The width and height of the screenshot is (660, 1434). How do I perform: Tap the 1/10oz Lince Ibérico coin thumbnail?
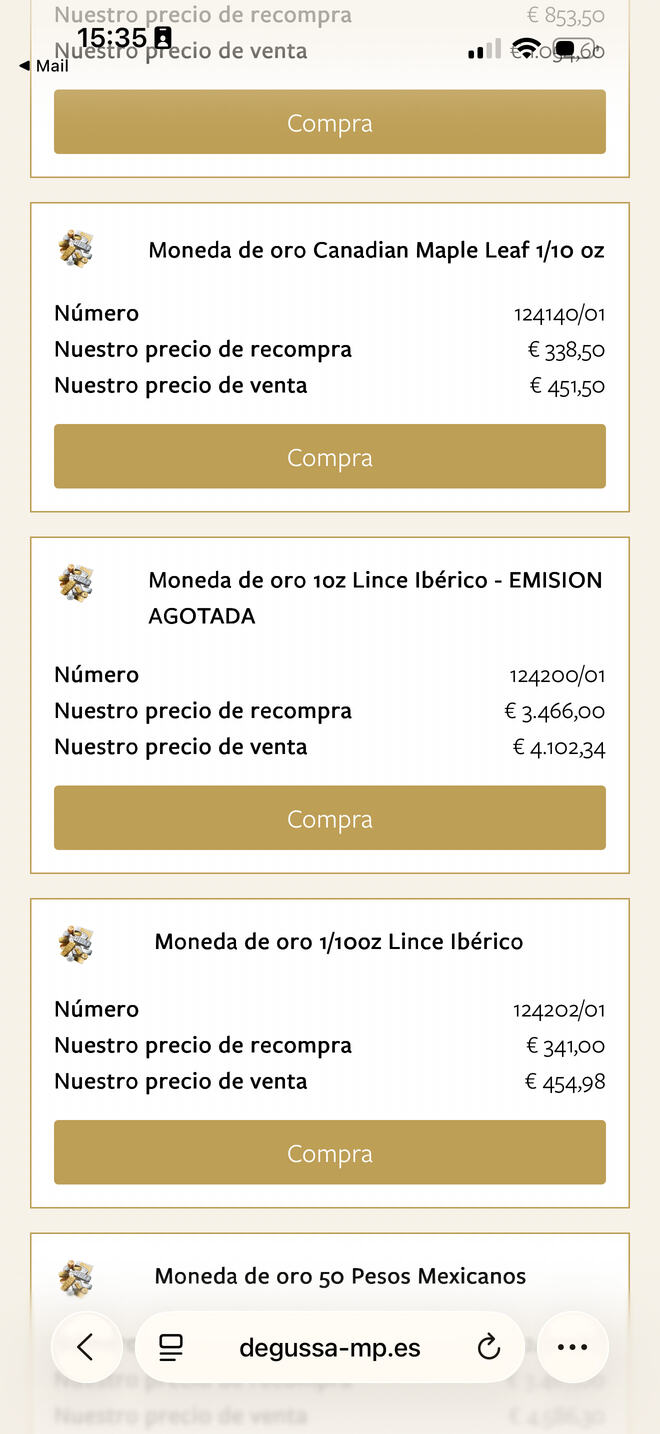[76, 942]
